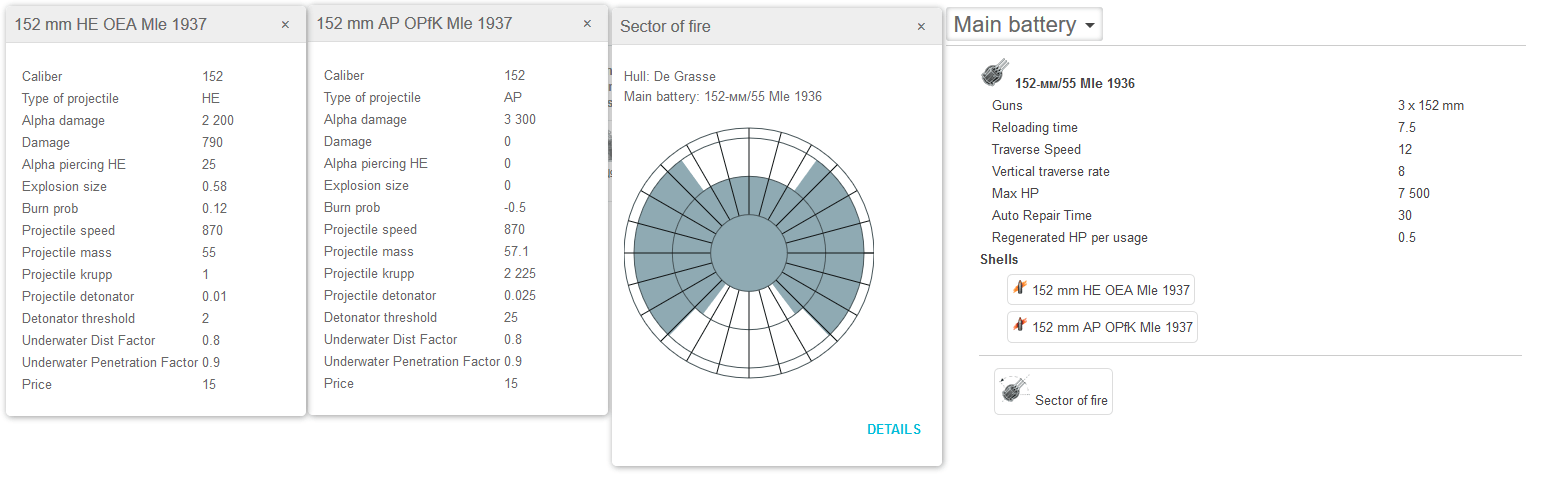The image size is (1554, 481).
Task: Click the AP OPfK Mle 1937 popup title
Action: 414,24
